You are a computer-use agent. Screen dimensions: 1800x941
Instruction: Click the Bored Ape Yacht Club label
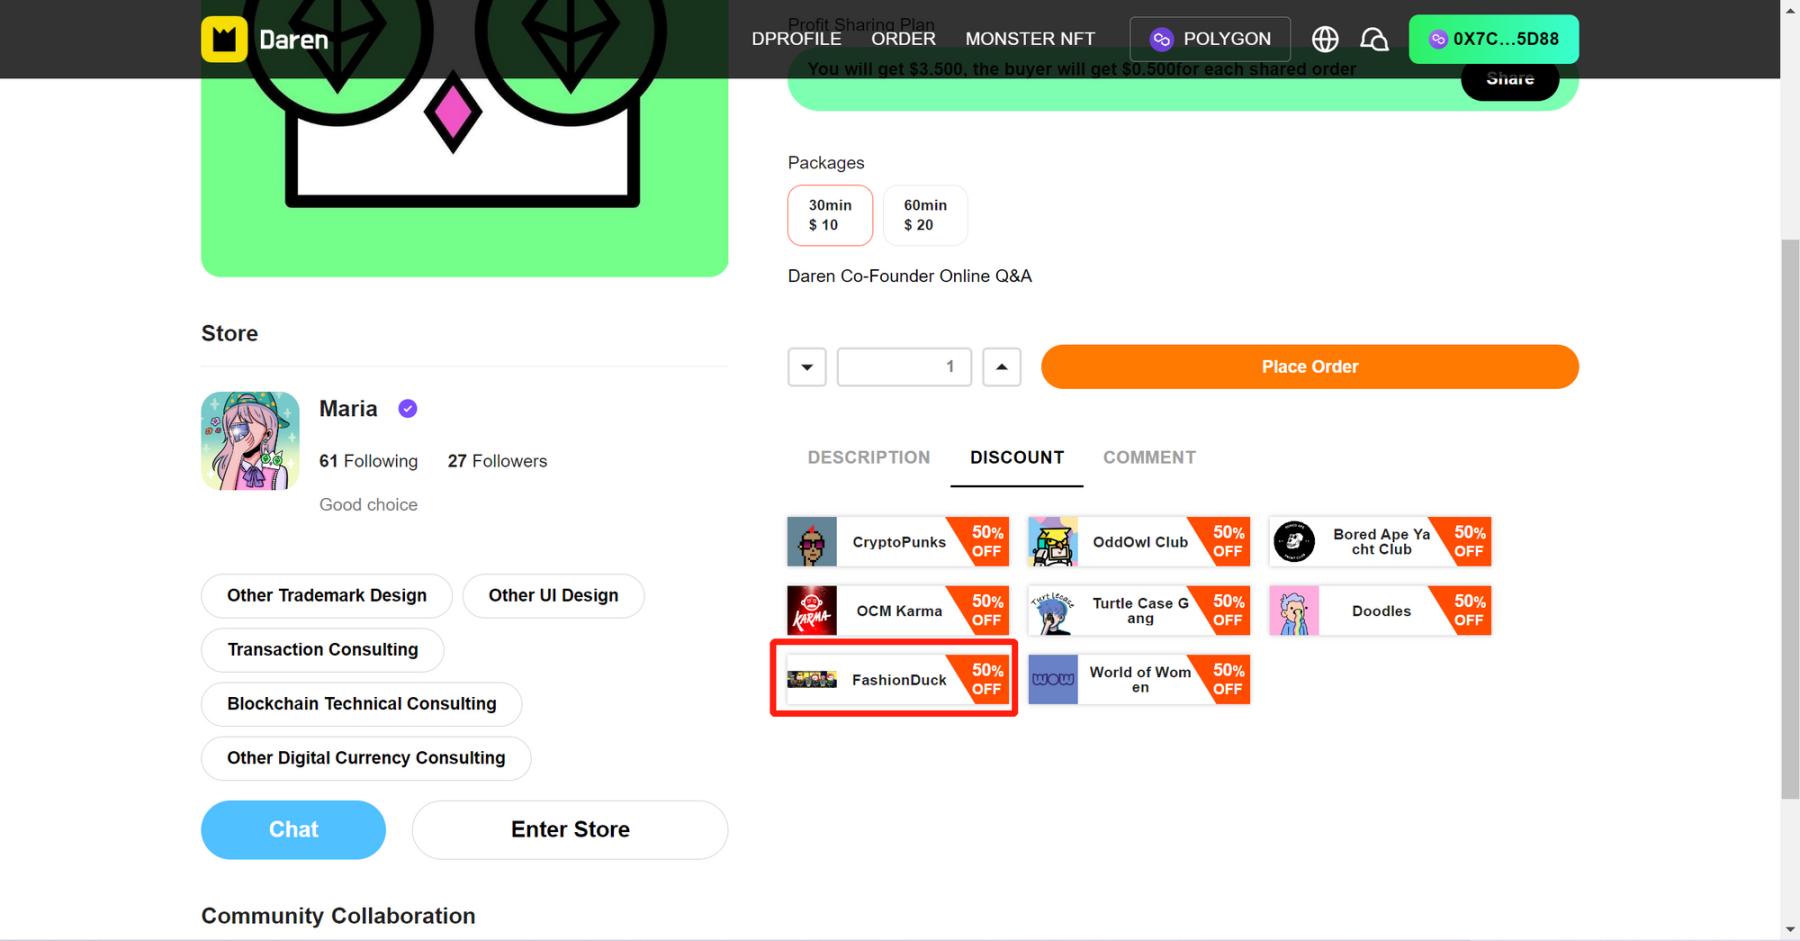[1381, 542]
